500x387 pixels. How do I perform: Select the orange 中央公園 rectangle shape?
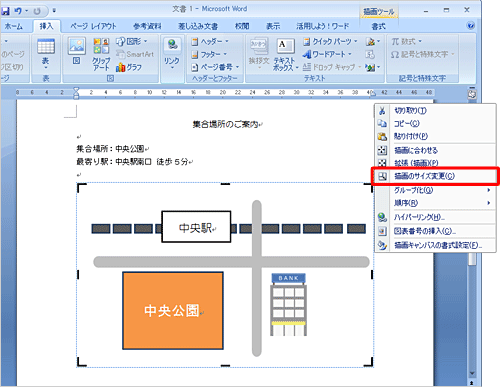pyautogui.click(x=173, y=310)
